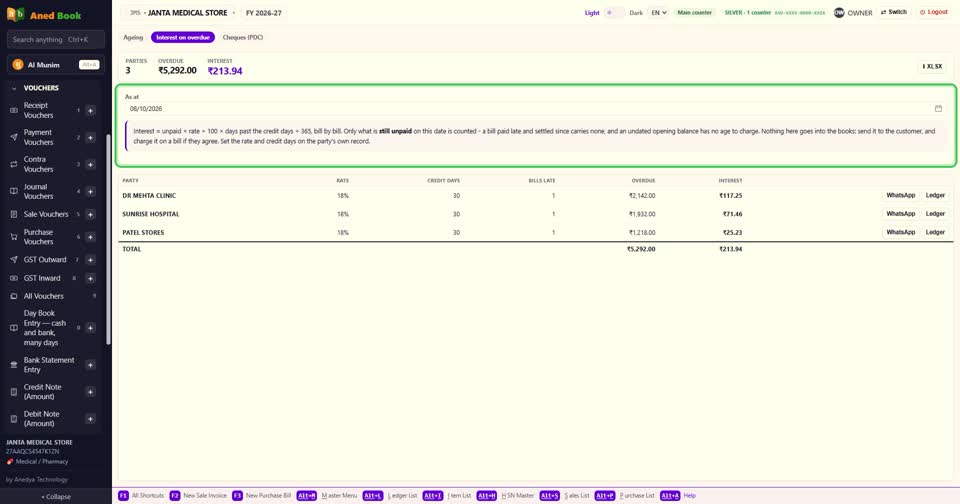Click plus icon beside GST Inward
Image resolution: width=960 pixels, height=504 pixels.
coord(90,278)
